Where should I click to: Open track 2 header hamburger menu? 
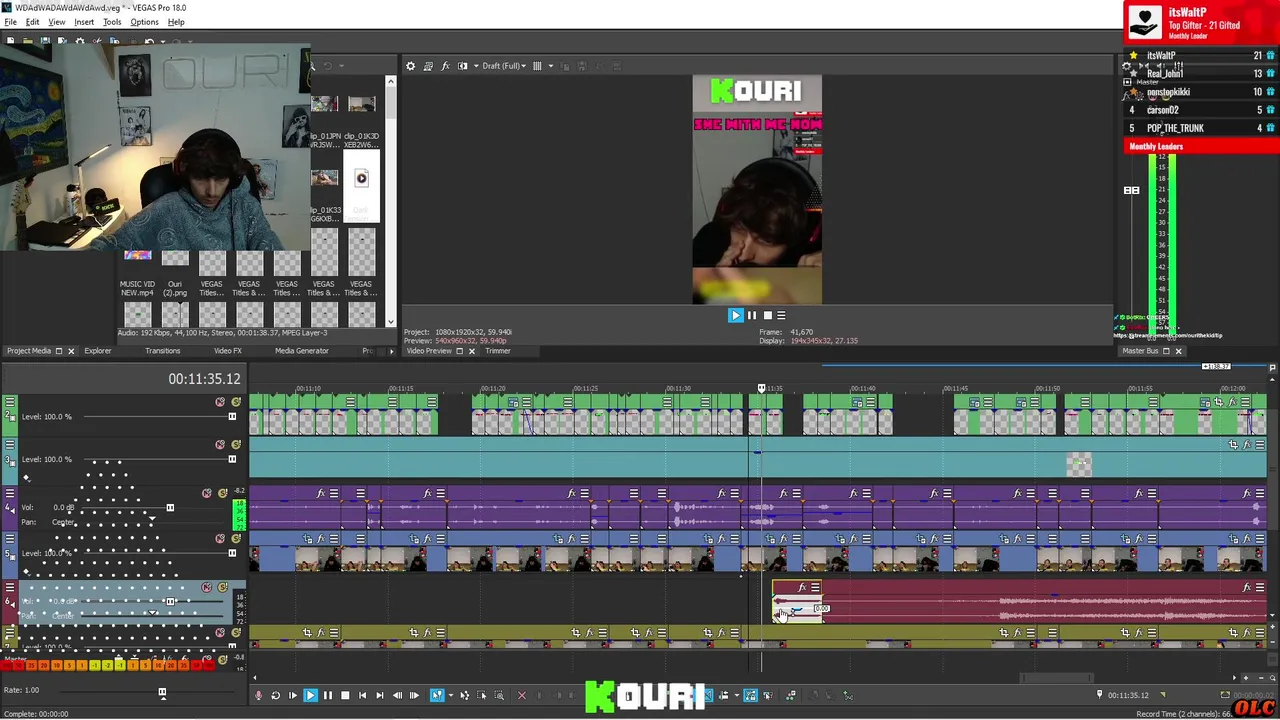tap(10, 402)
